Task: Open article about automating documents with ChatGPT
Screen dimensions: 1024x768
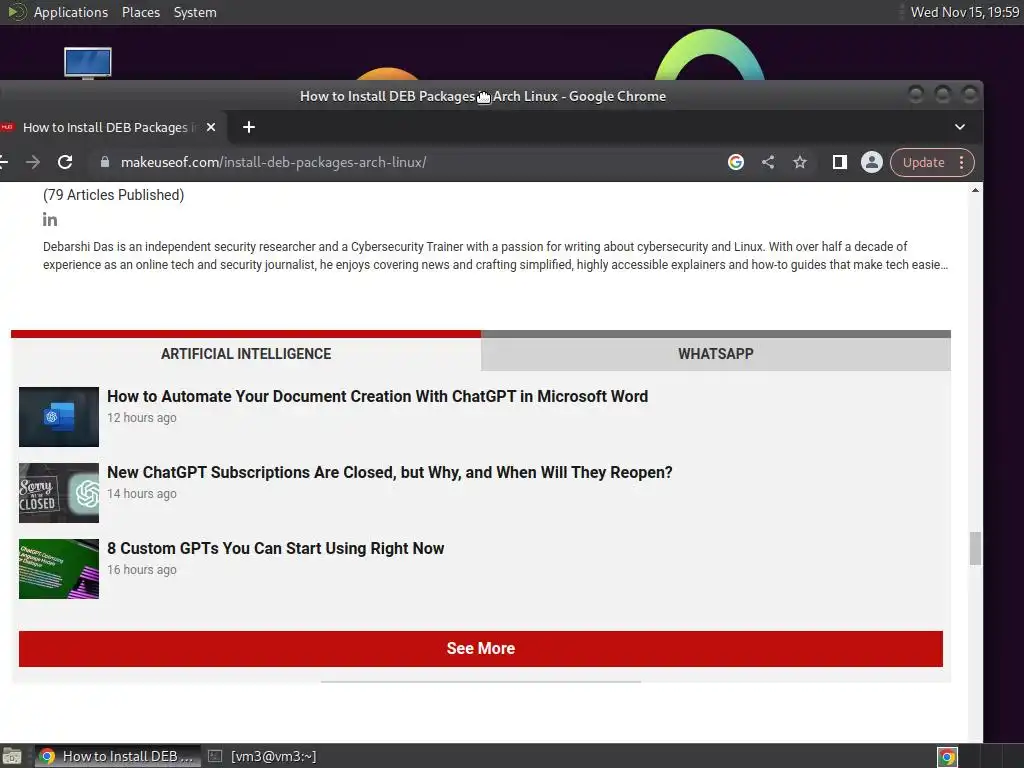Action: click(x=377, y=396)
